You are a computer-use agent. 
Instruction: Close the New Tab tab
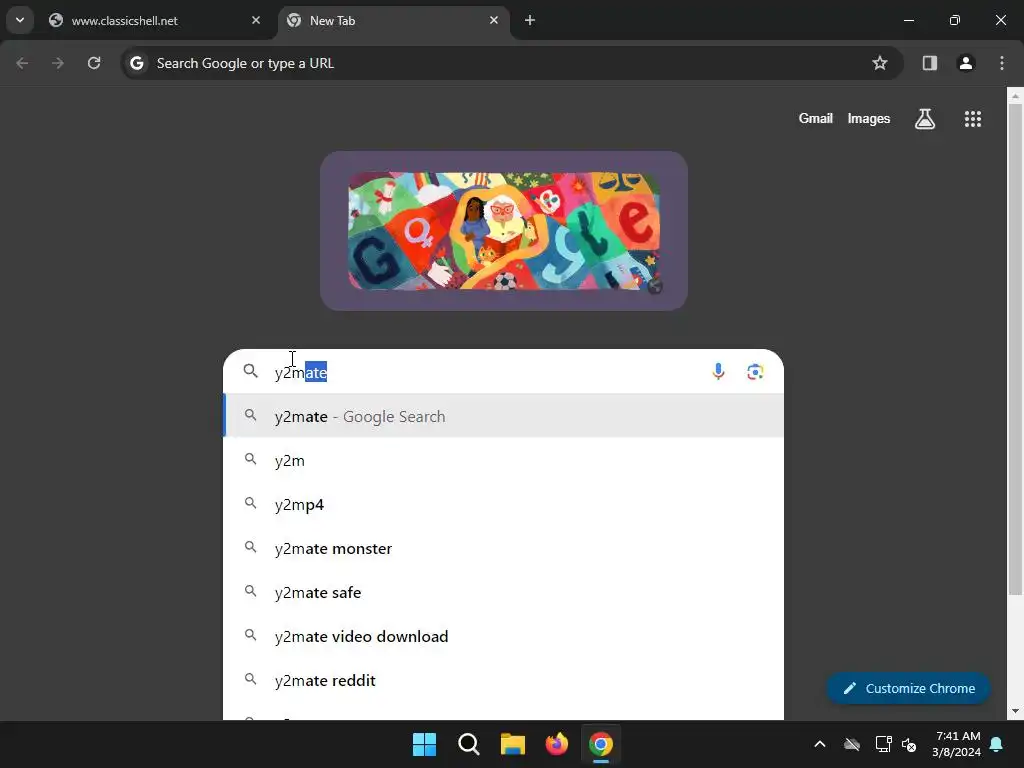(494, 20)
